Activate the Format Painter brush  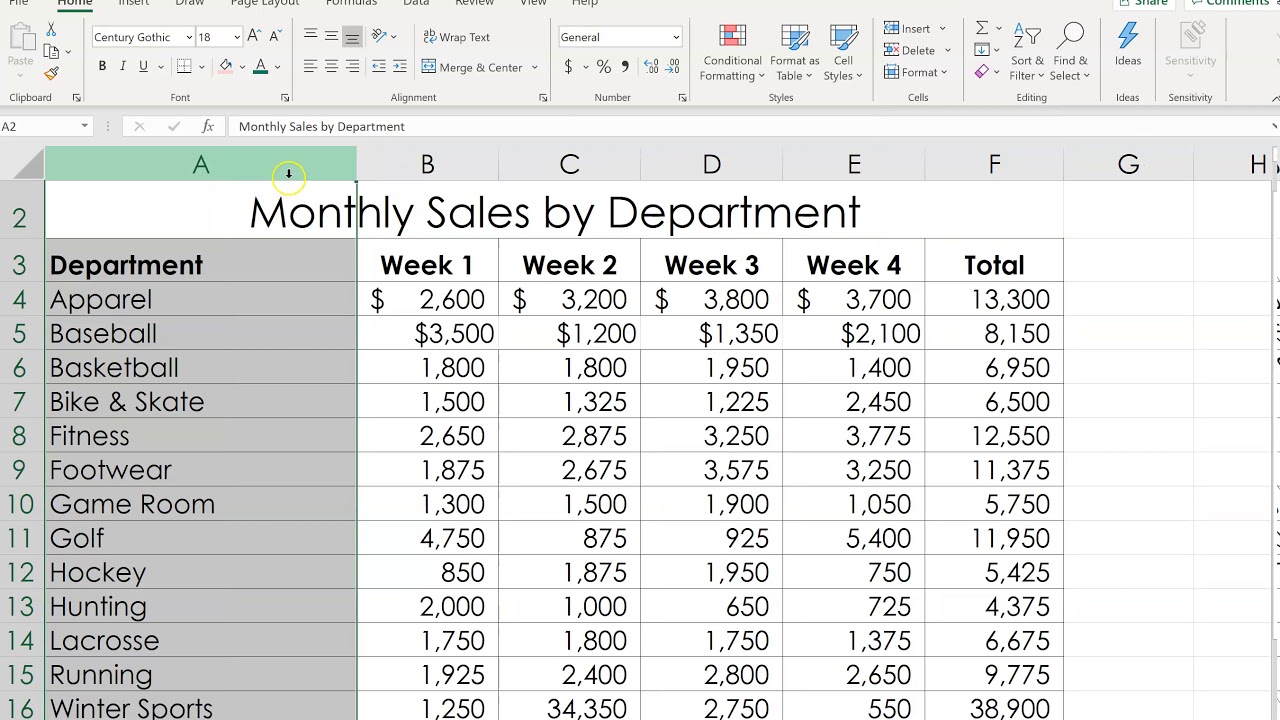(51, 73)
